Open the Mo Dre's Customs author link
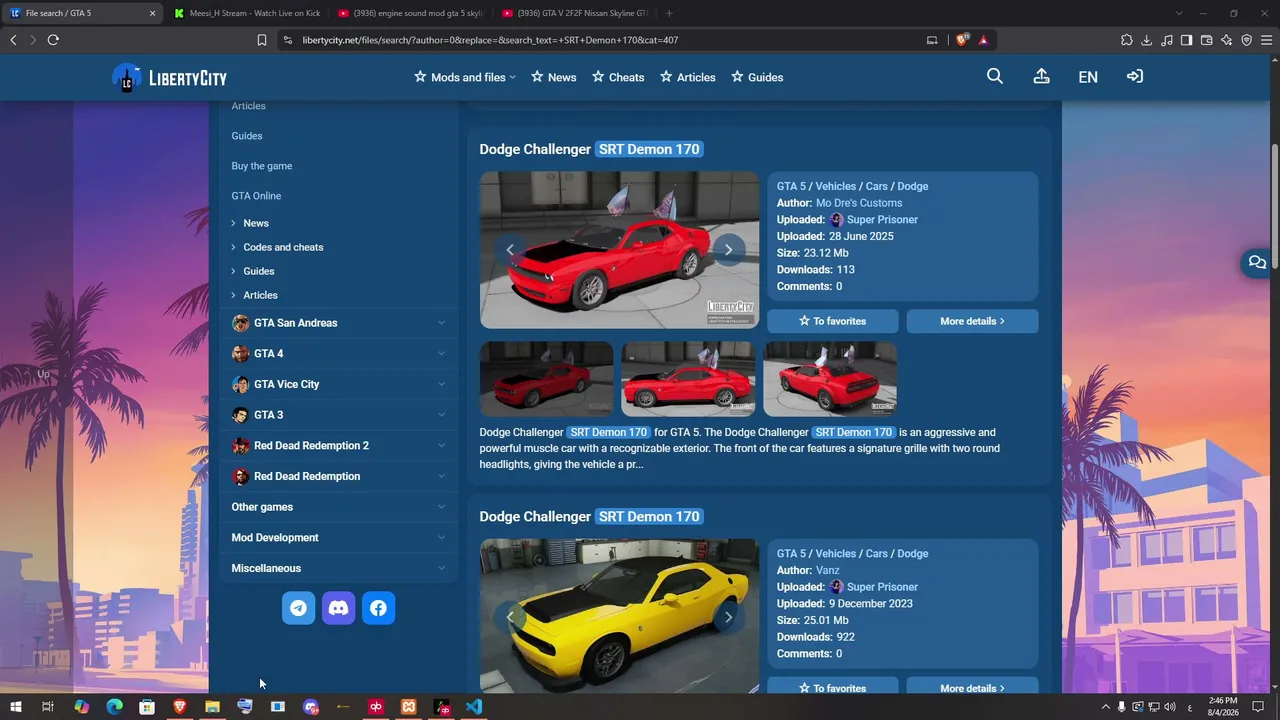 point(859,203)
